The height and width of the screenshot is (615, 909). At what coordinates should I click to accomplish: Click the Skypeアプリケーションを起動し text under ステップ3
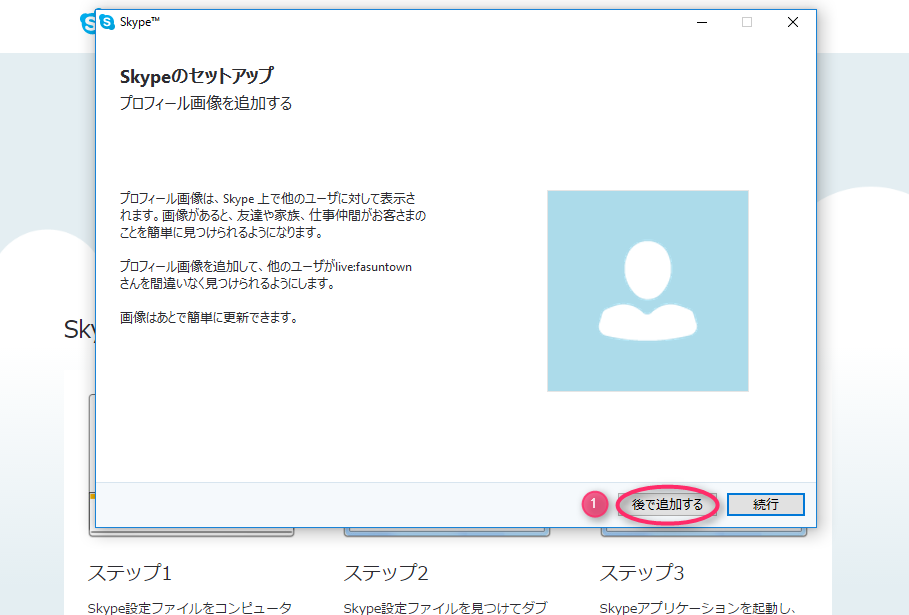coord(698,607)
